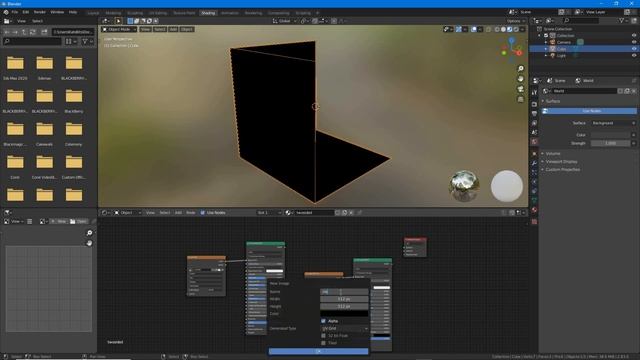The image size is (640, 360).
Task: Click the Use Nodes button in World properties
Action: (589, 111)
